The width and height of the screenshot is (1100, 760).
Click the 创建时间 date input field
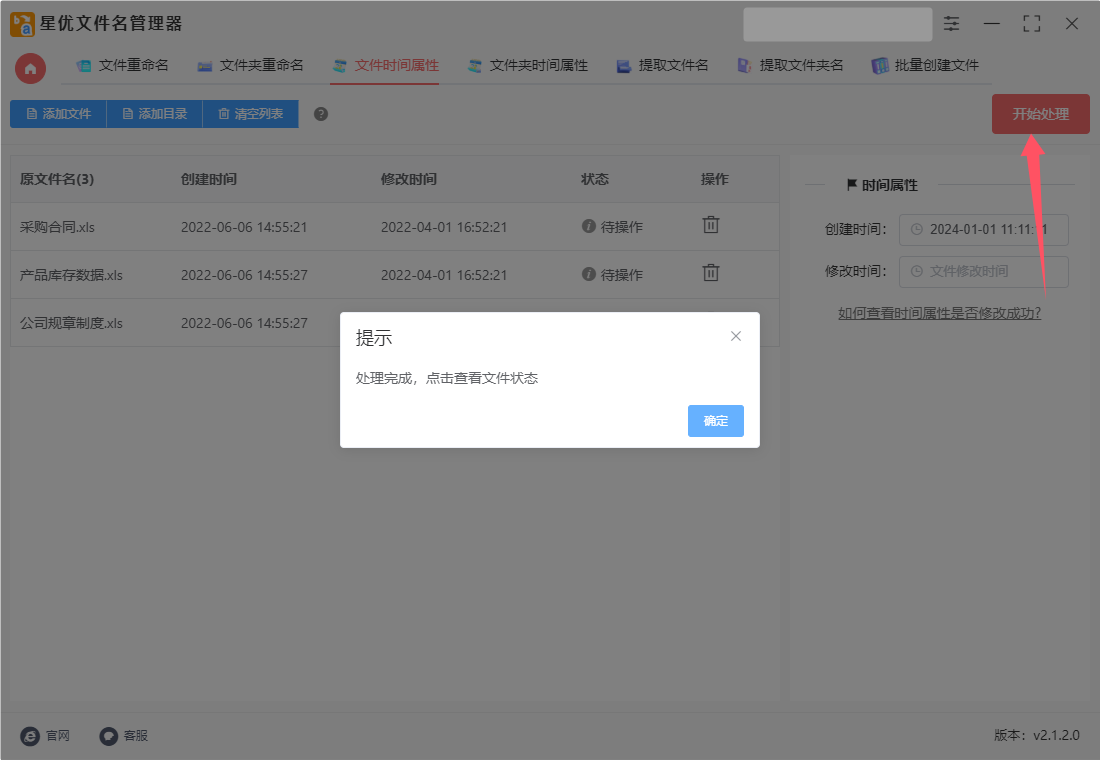coord(984,229)
